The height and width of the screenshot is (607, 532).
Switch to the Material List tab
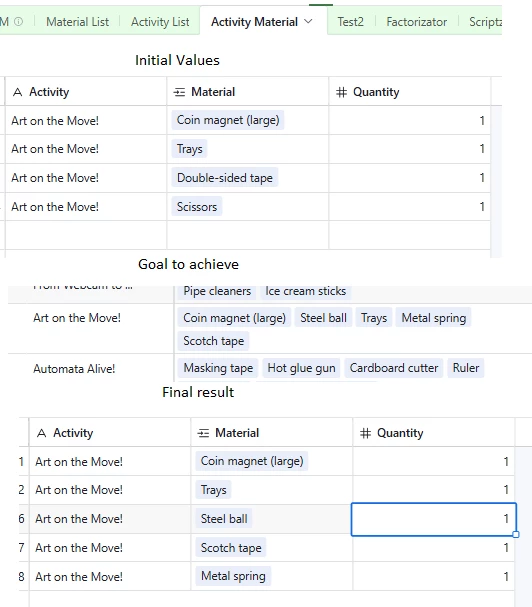(x=77, y=22)
